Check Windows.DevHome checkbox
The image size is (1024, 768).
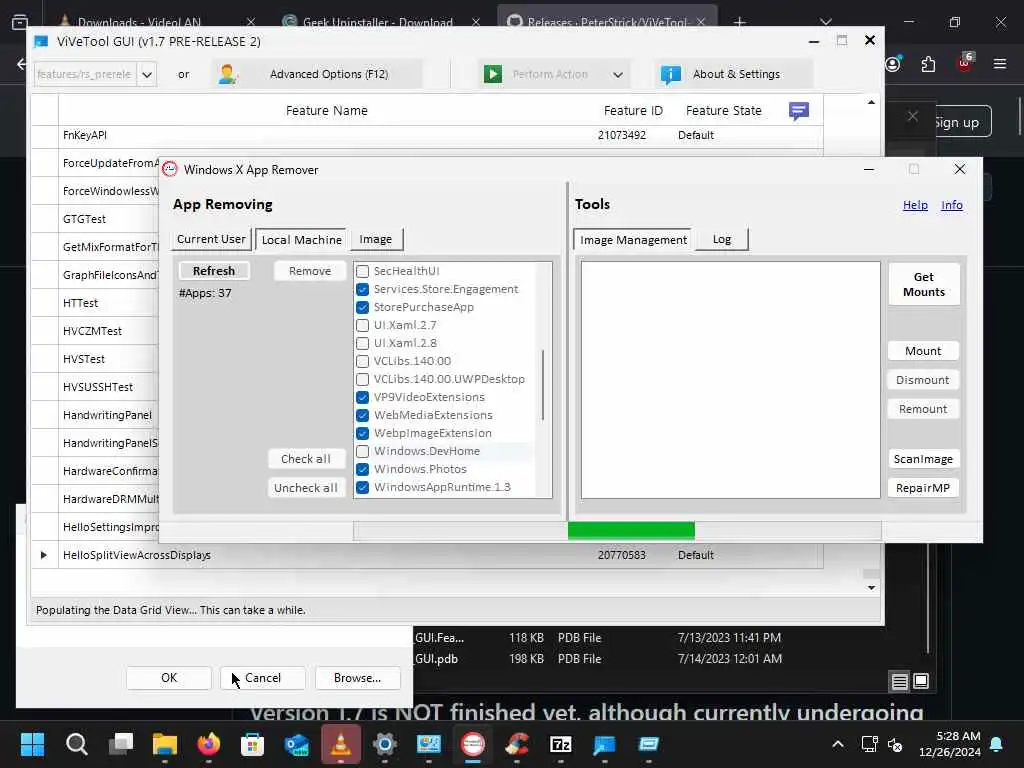362,451
